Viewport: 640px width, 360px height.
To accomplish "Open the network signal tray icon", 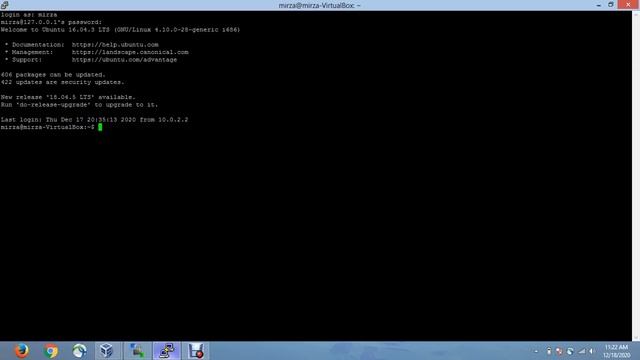I will click(x=582, y=351).
